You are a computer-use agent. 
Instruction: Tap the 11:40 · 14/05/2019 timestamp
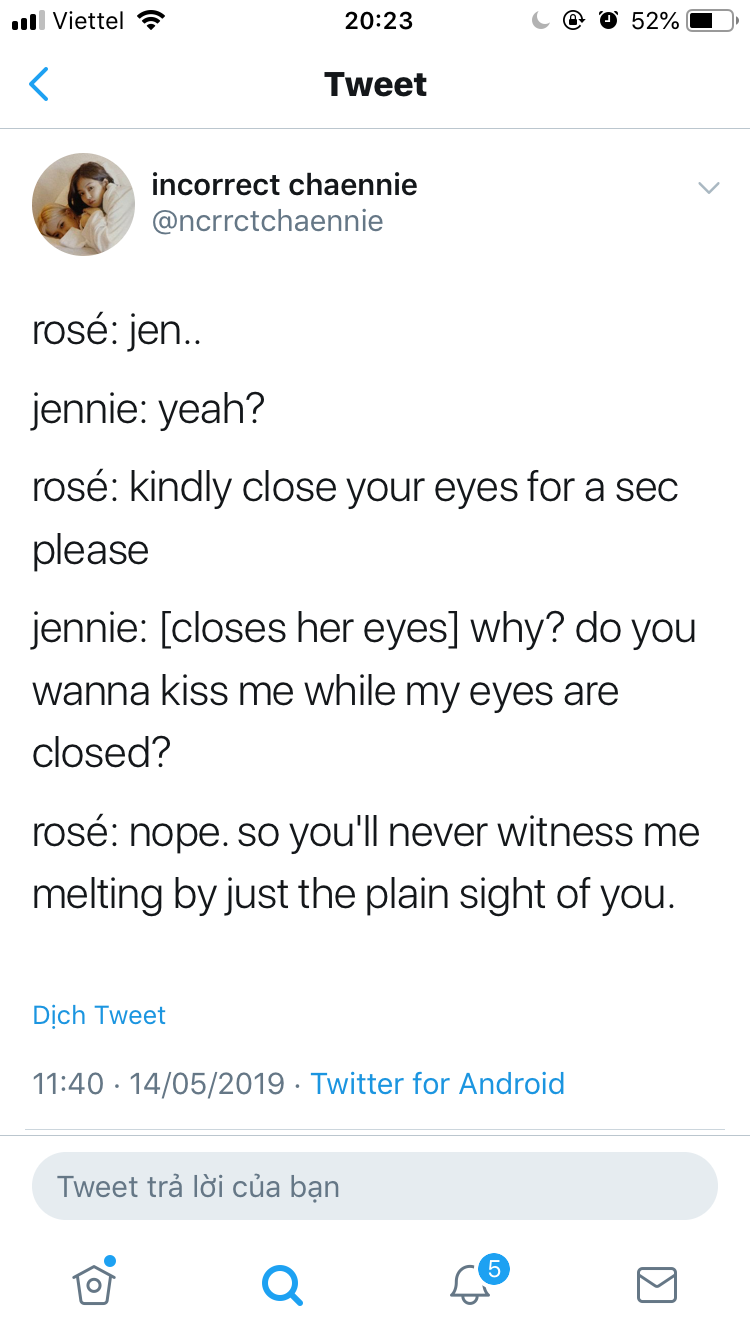[158, 1083]
